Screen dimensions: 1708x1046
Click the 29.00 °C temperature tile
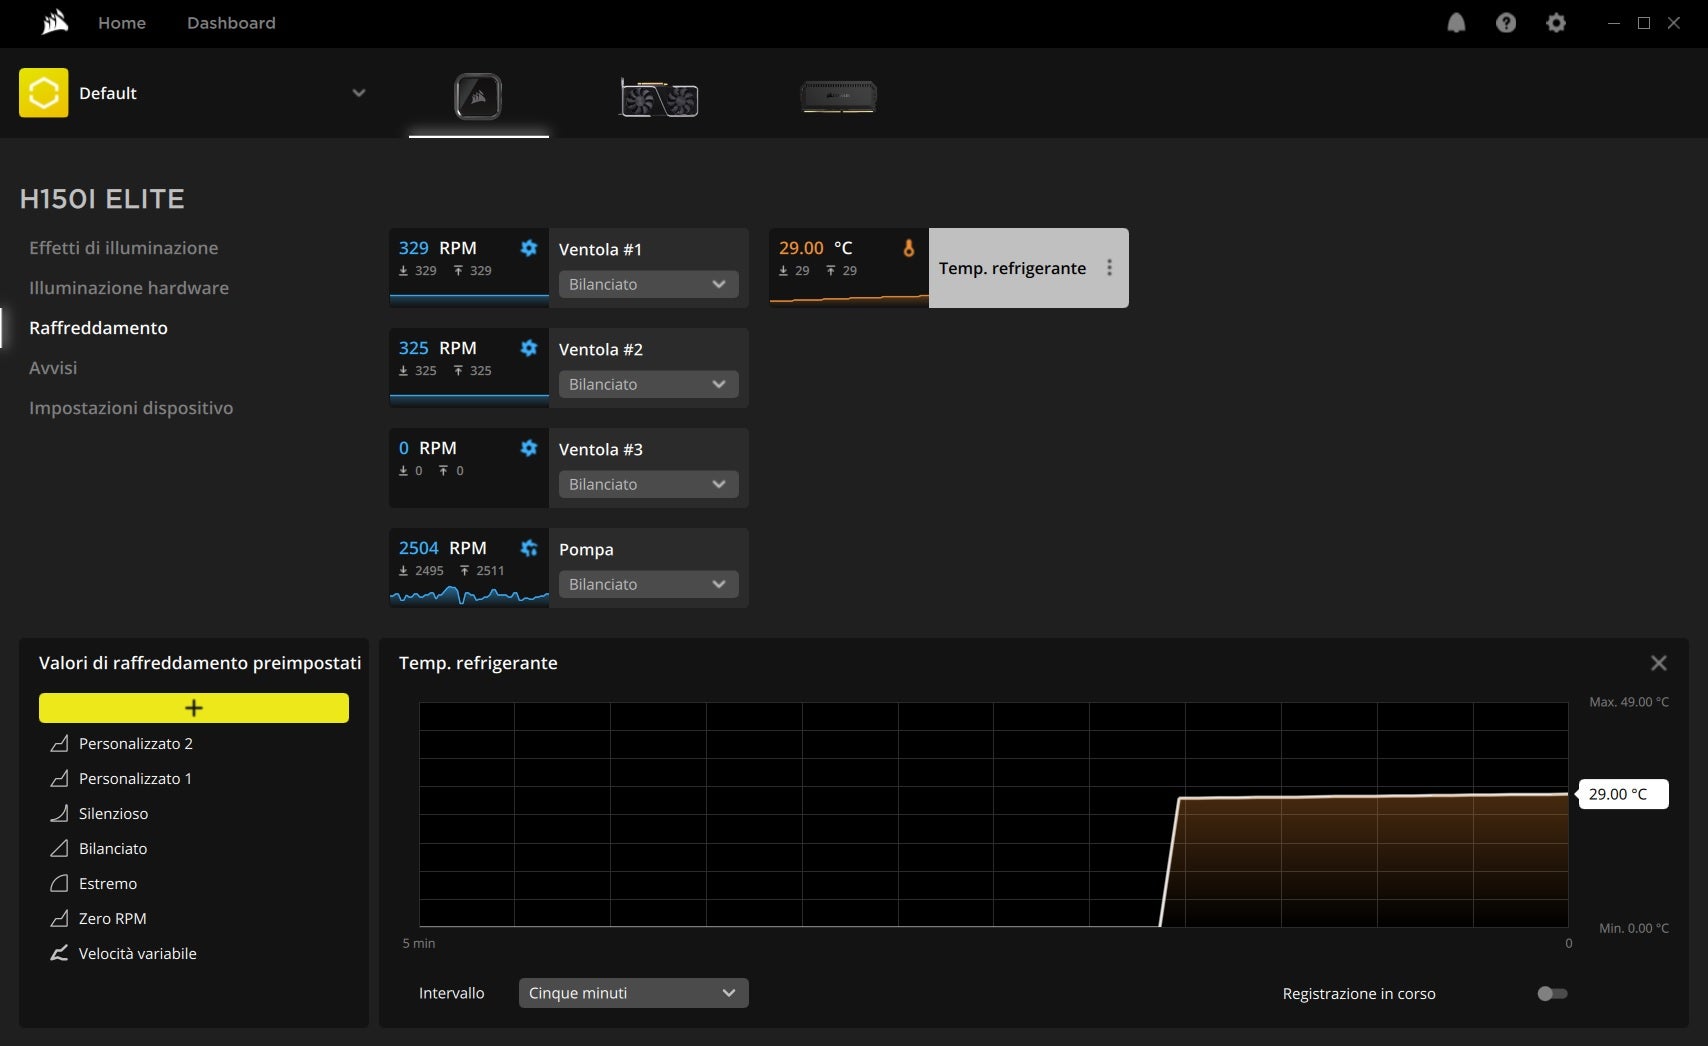point(849,268)
